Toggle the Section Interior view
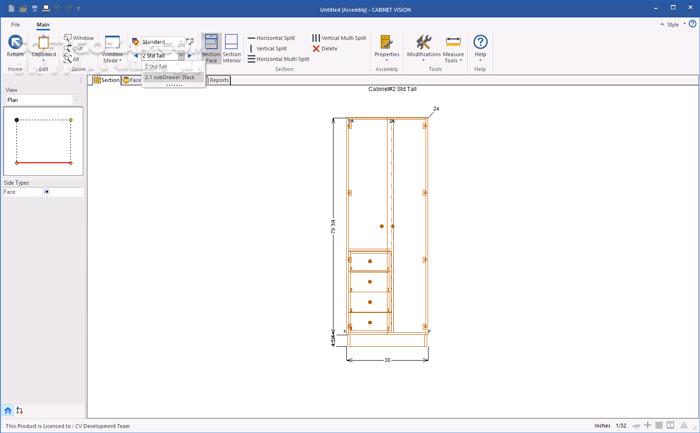This screenshot has width=700, height=433. (x=232, y=48)
